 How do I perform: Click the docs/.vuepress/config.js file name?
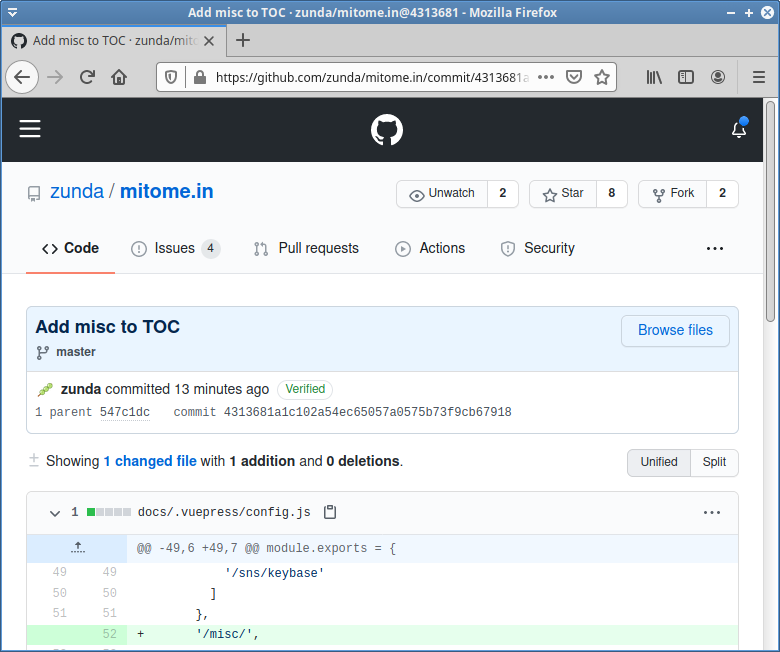point(224,512)
